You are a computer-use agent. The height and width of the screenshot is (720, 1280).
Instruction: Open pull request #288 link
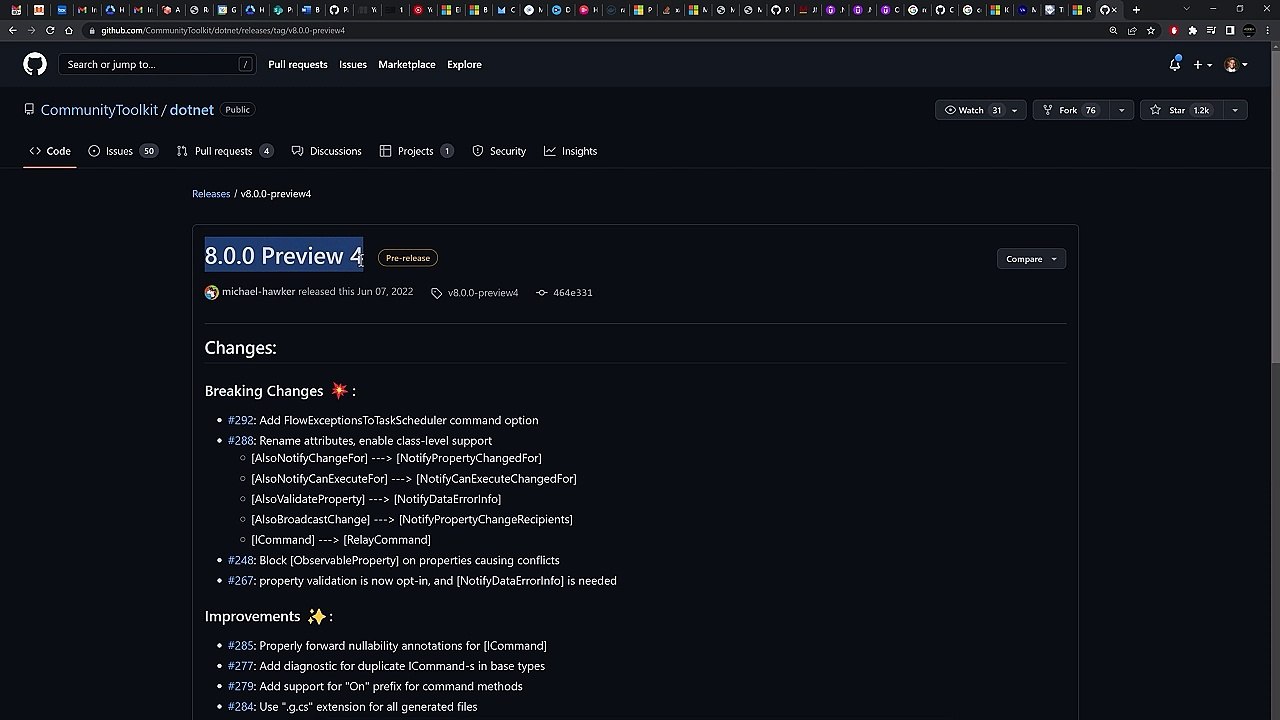tap(240, 440)
